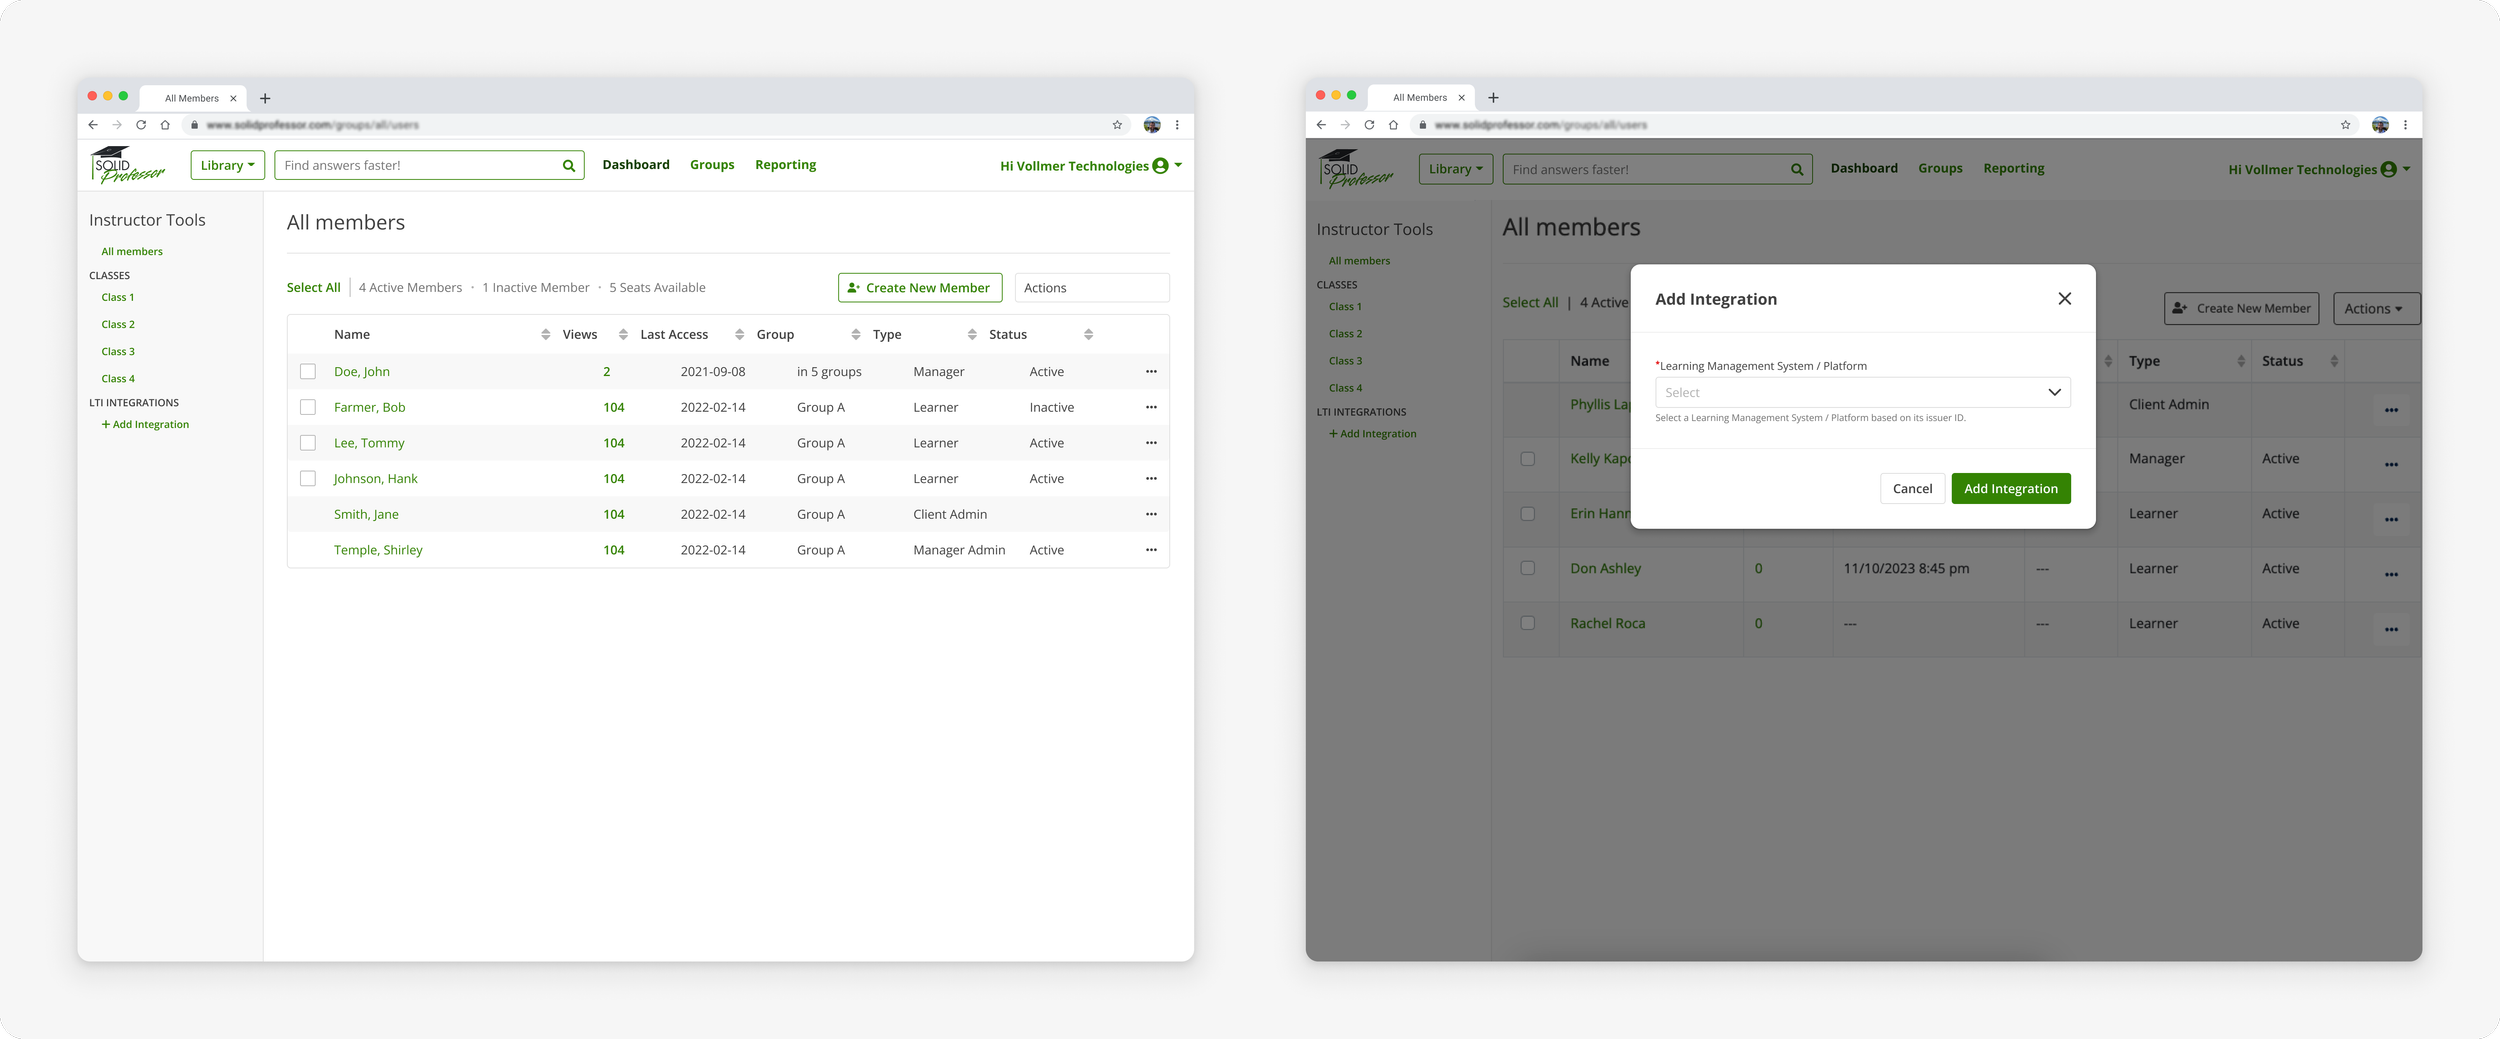The image size is (2500, 1039).
Task: Open Hi Vollmer Technologies menu, left window
Action: pos(1091,166)
